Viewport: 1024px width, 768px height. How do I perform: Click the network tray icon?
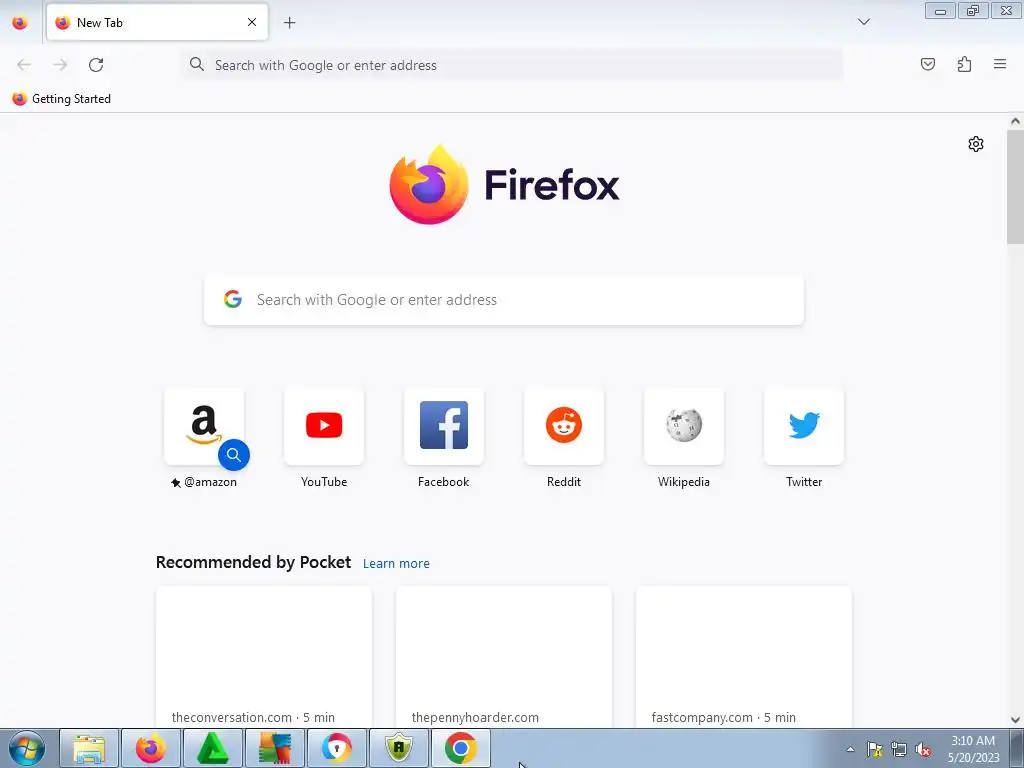point(899,750)
